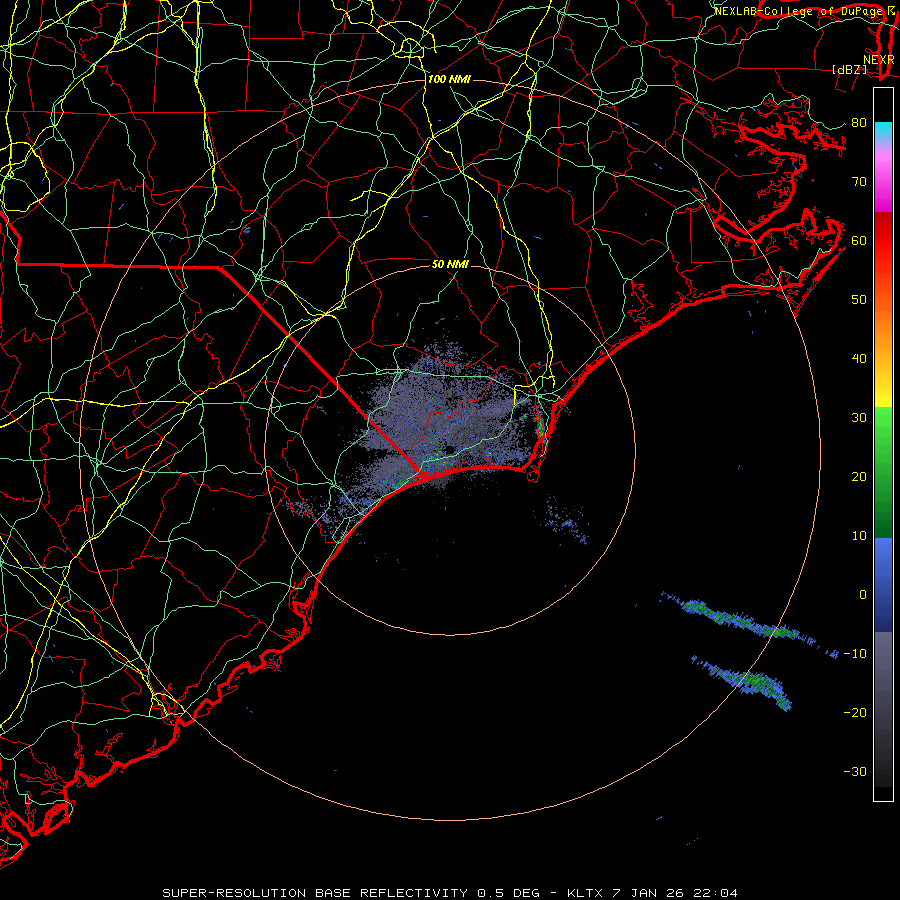The width and height of the screenshot is (900, 900).
Task: Click the 40 value on the dBZ scale
Action: [859, 358]
